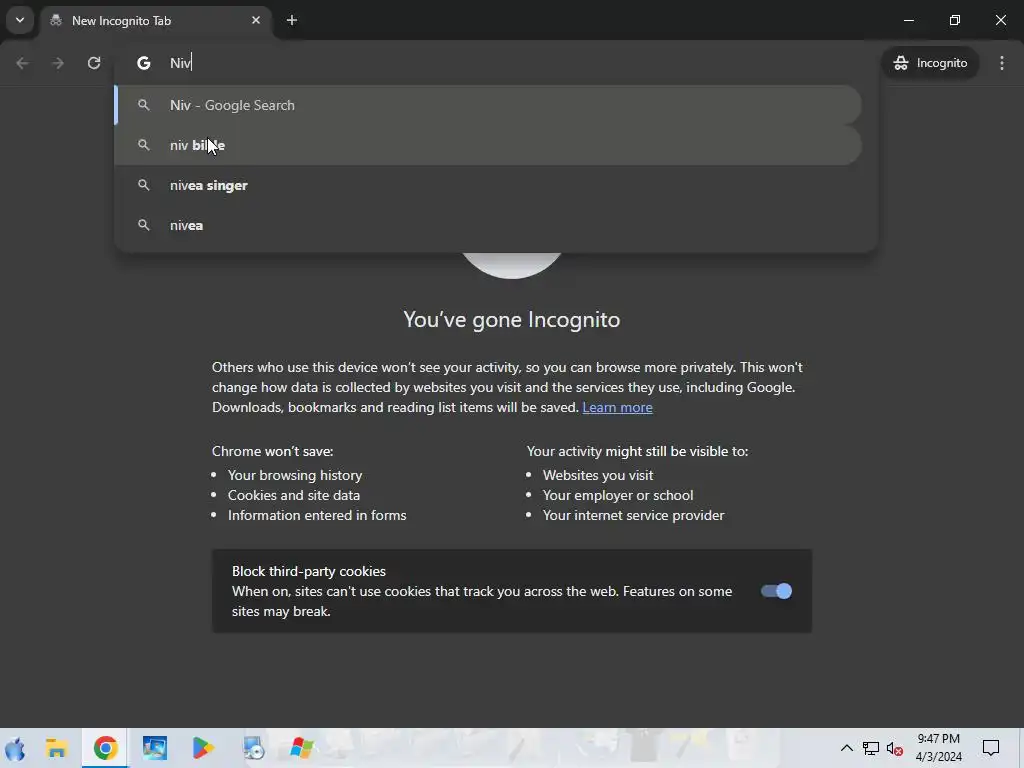Click search icon beside 'Niv - Google Search'
Screen dimensions: 1024x768
click(x=144, y=105)
